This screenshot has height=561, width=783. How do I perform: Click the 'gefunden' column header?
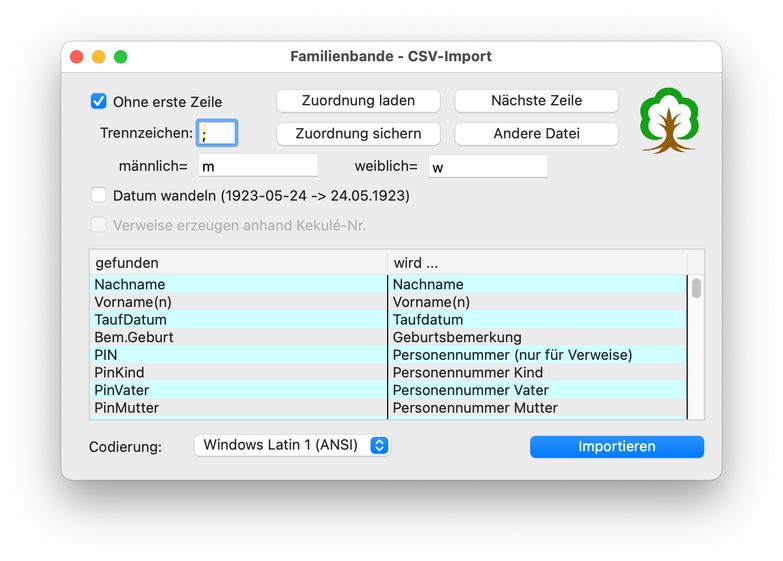[238, 263]
